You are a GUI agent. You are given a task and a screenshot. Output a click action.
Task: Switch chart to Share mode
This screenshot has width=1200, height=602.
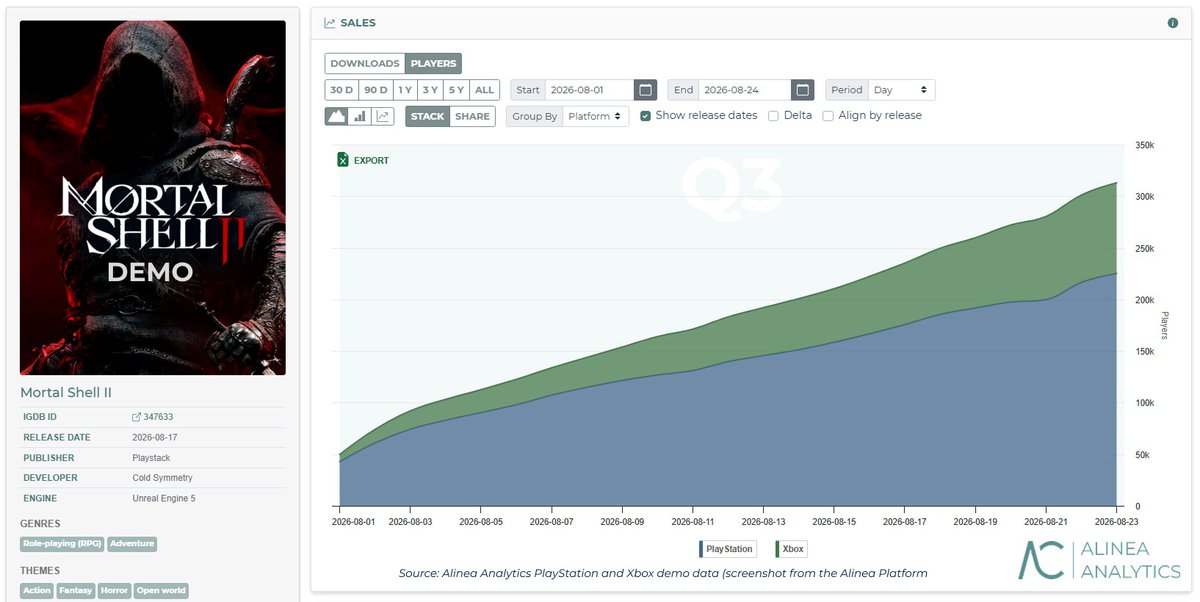point(472,116)
